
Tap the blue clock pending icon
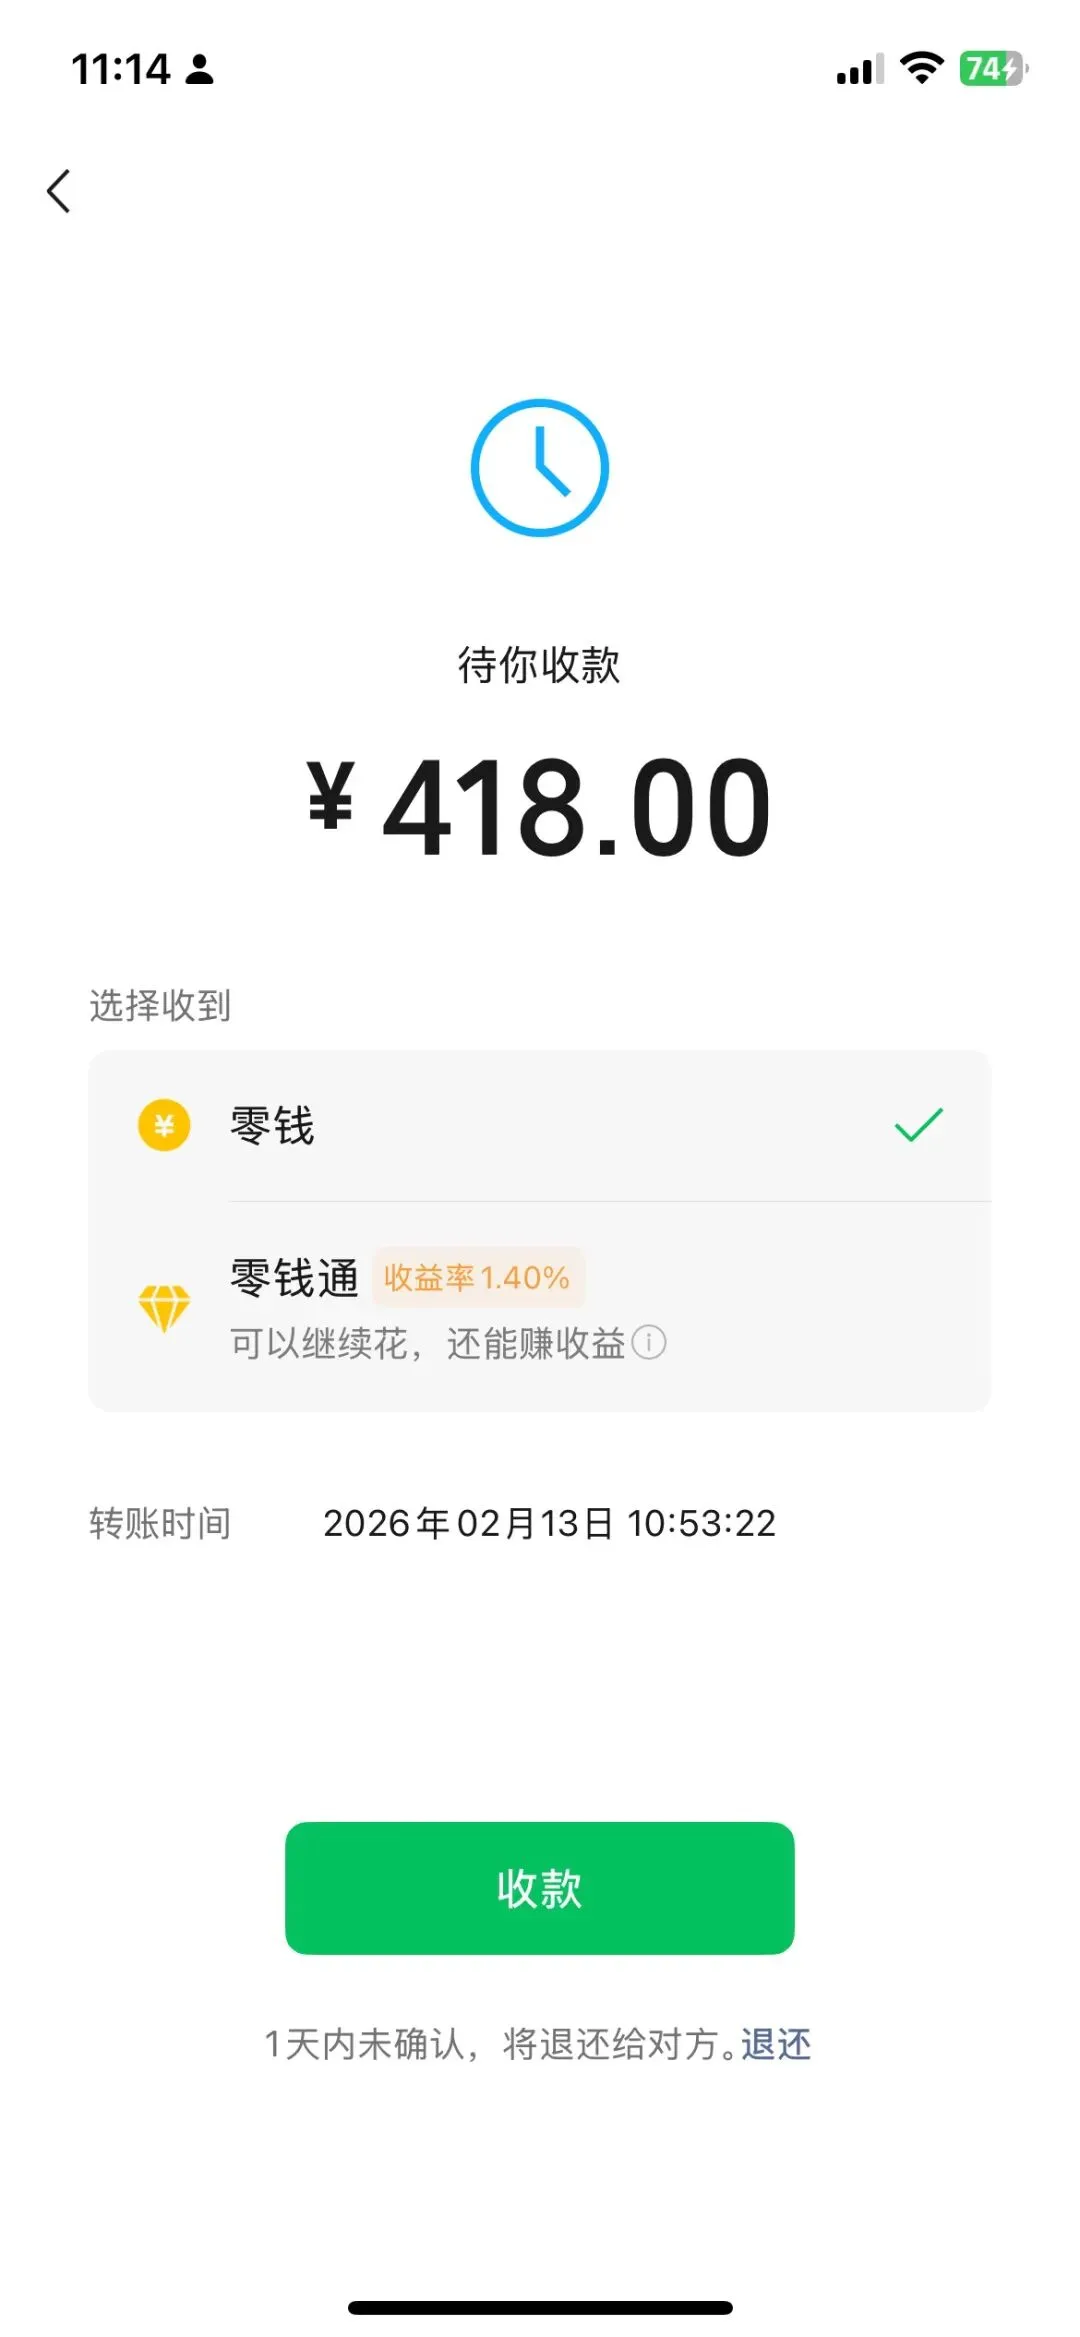point(540,468)
